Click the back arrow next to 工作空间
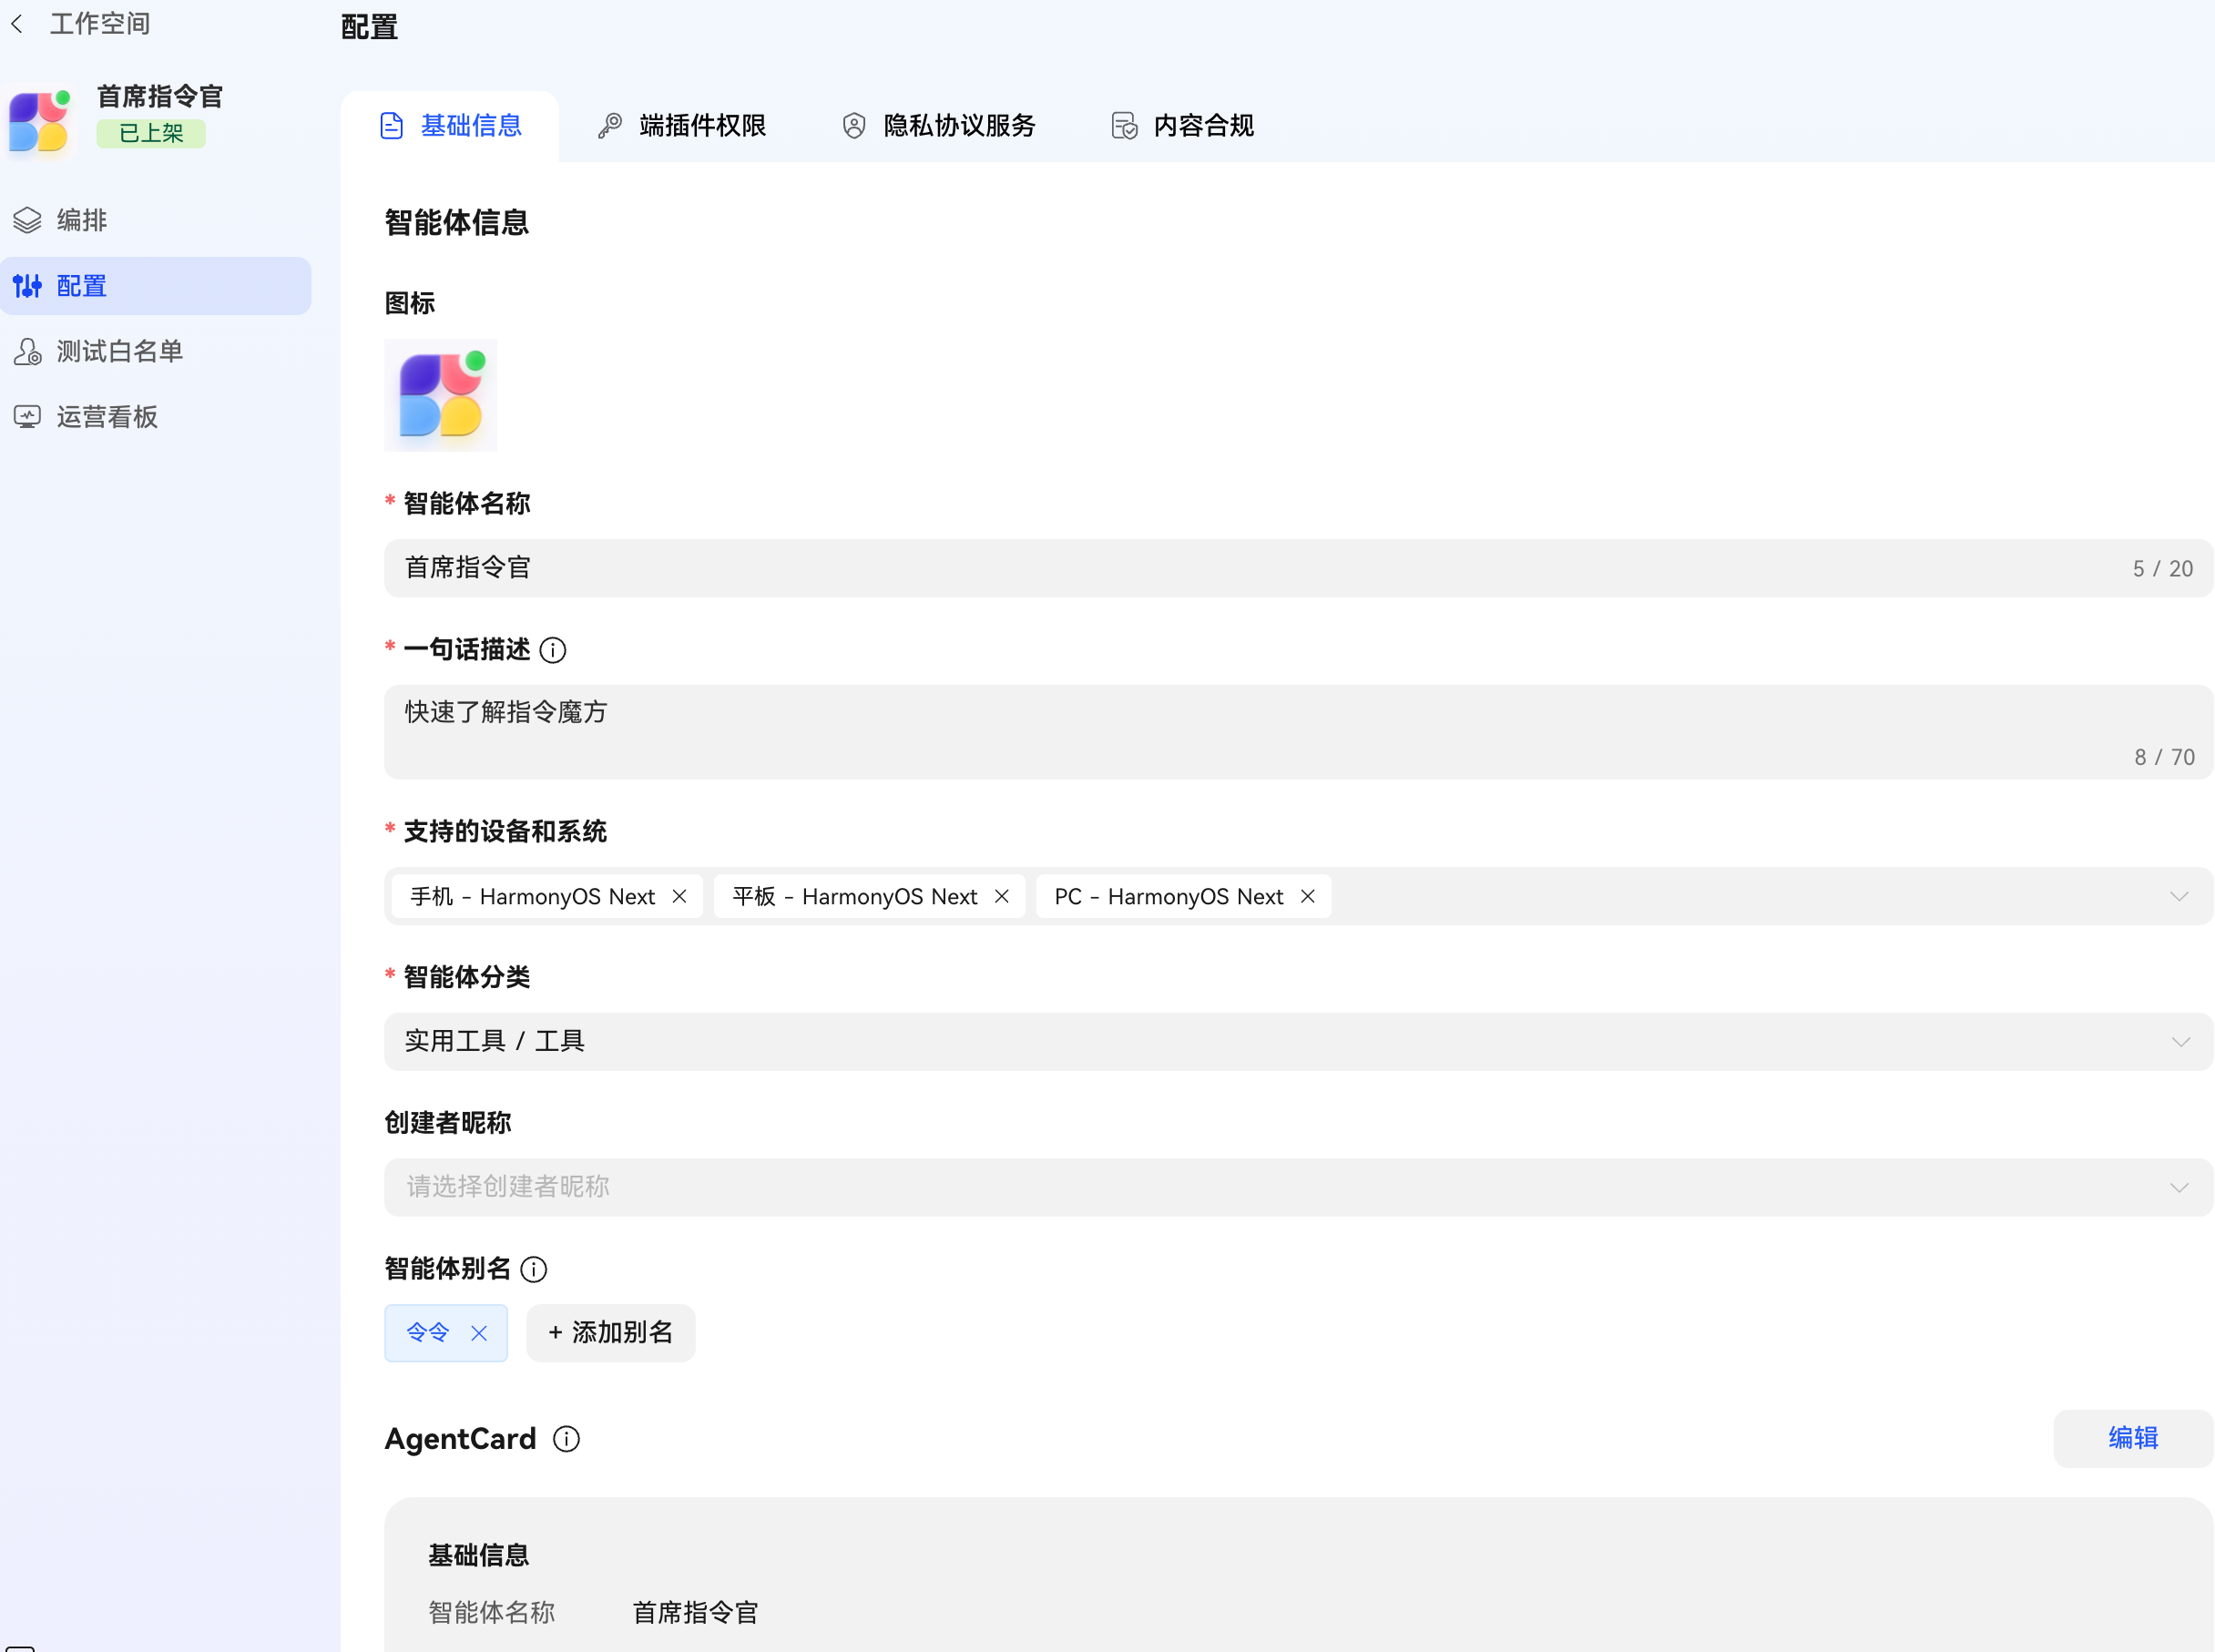 [x=17, y=24]
